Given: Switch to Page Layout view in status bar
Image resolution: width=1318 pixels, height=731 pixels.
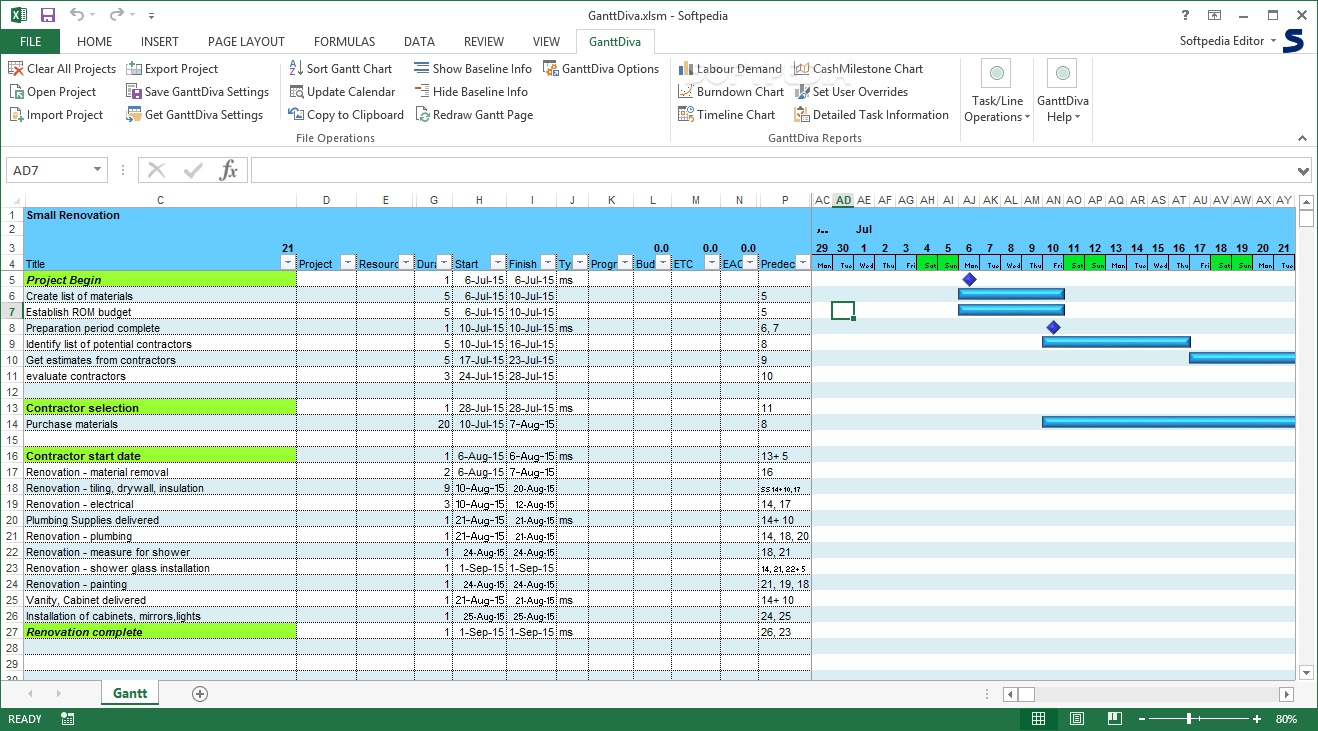Looking at the screenshot, I should tap(1076, 719).
